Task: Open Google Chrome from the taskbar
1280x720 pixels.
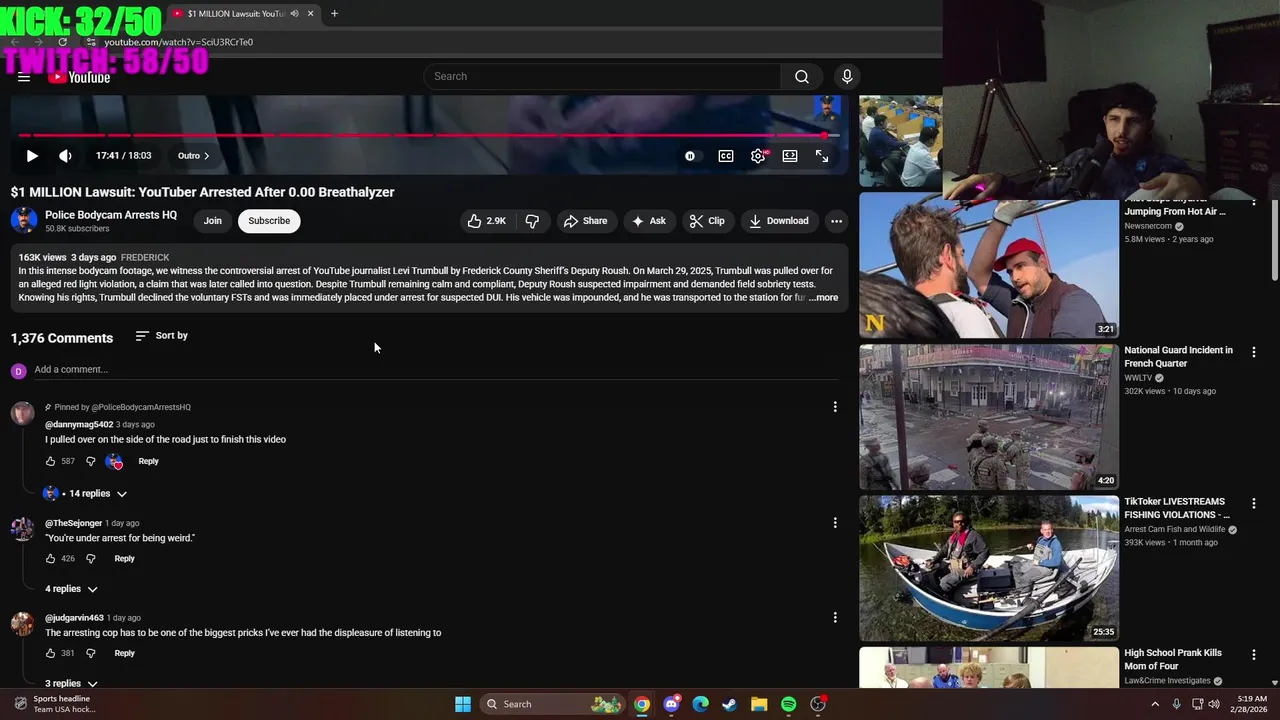Action: (x=642, y=704)
